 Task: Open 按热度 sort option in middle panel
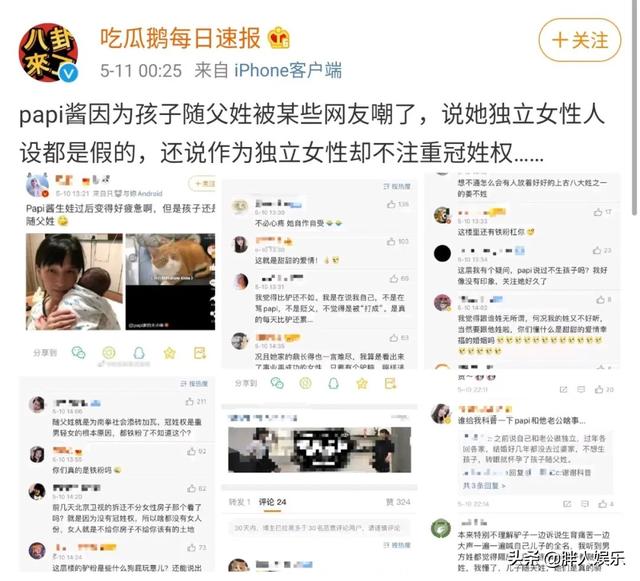pyautogui.click(x=397, y=187)
